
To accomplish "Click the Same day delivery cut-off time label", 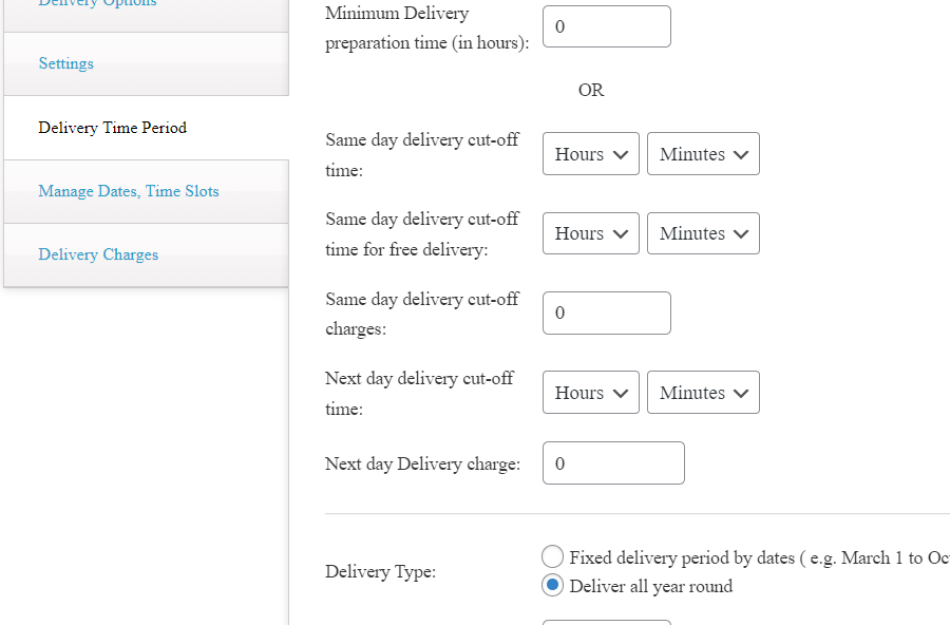I will (421, 155).
